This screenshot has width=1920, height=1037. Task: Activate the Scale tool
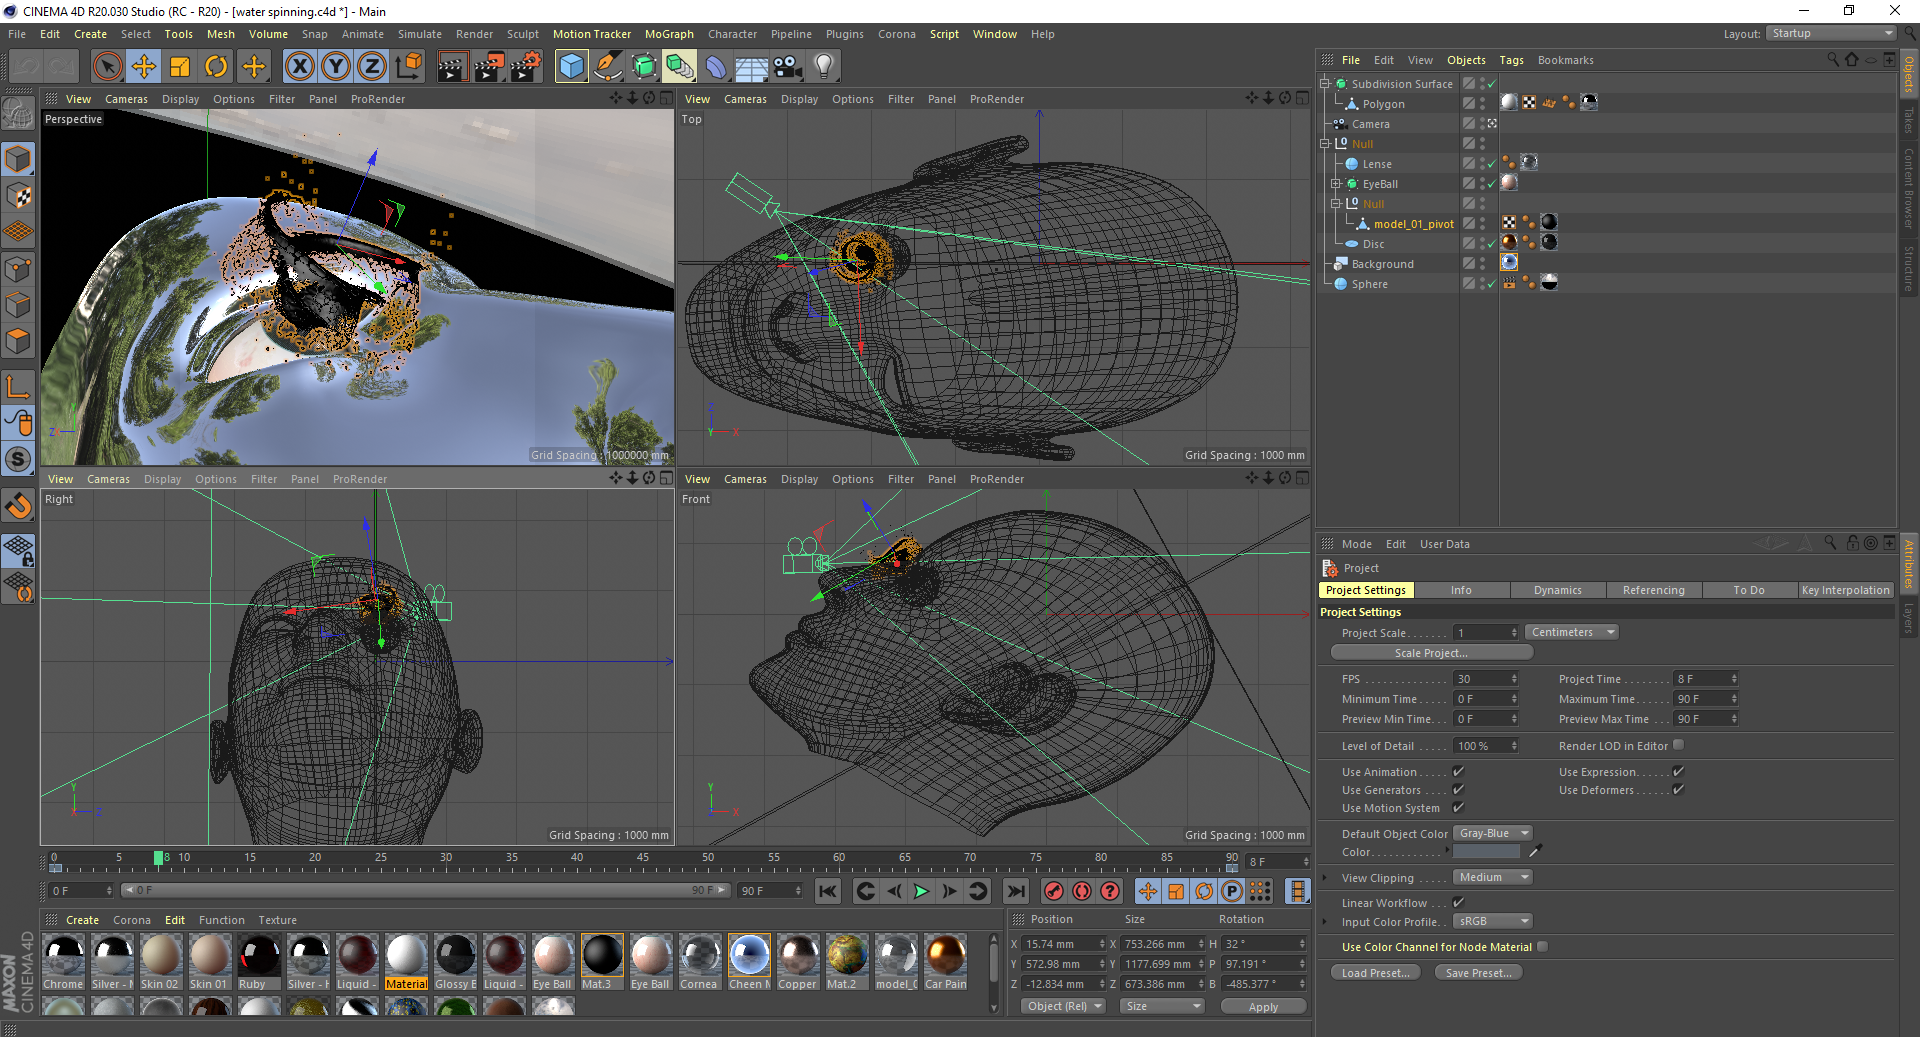pyautogui.click(x=180, y=67)
